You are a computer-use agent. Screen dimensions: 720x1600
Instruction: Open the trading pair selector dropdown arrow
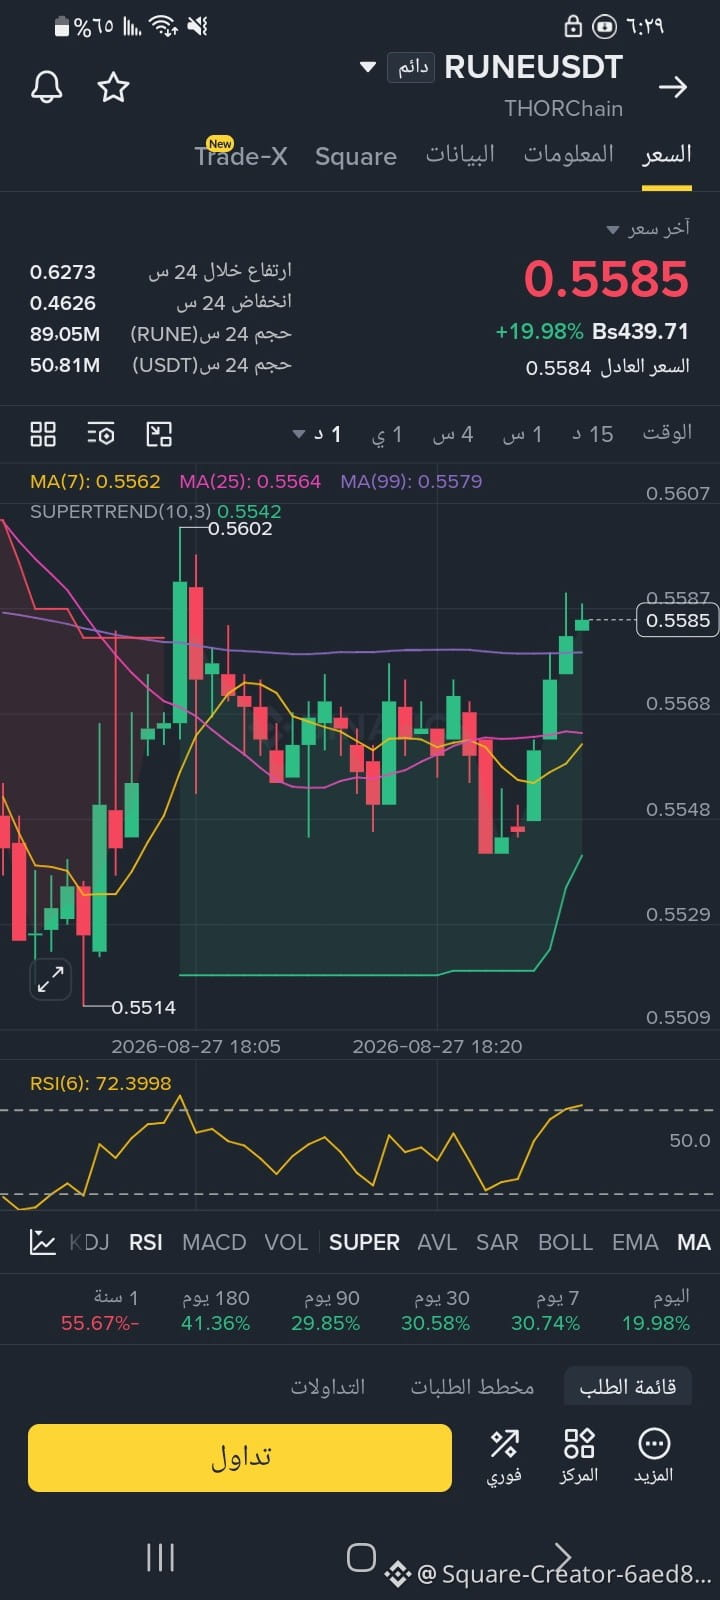367,67
